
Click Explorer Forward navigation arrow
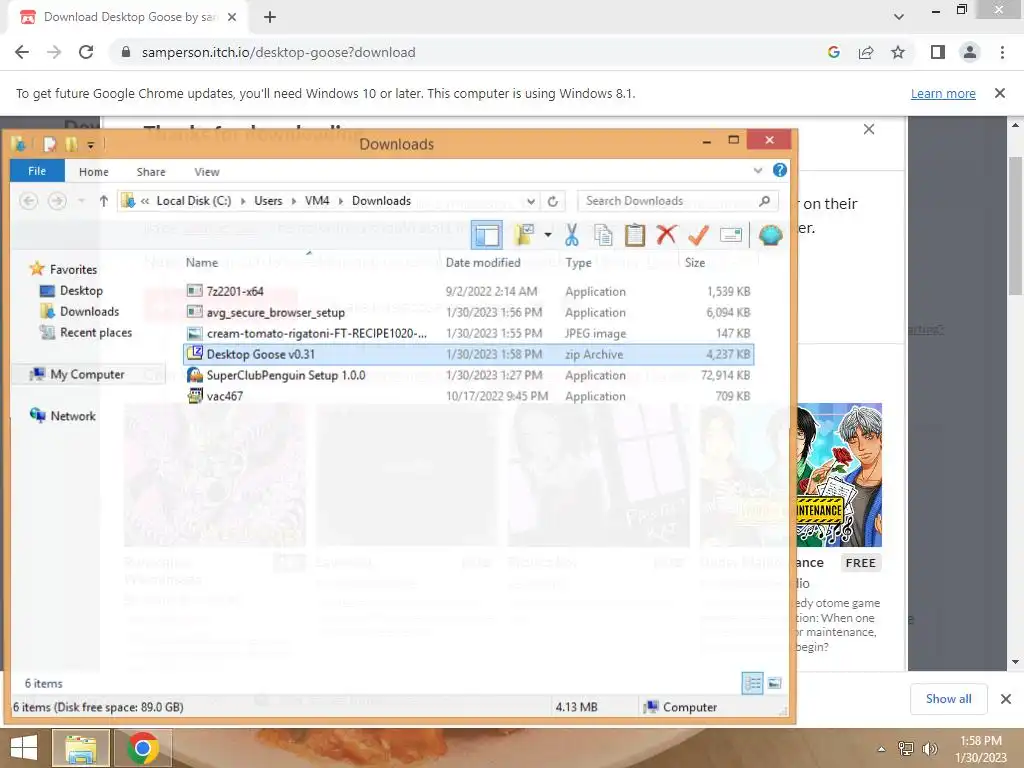pos(57,201)
